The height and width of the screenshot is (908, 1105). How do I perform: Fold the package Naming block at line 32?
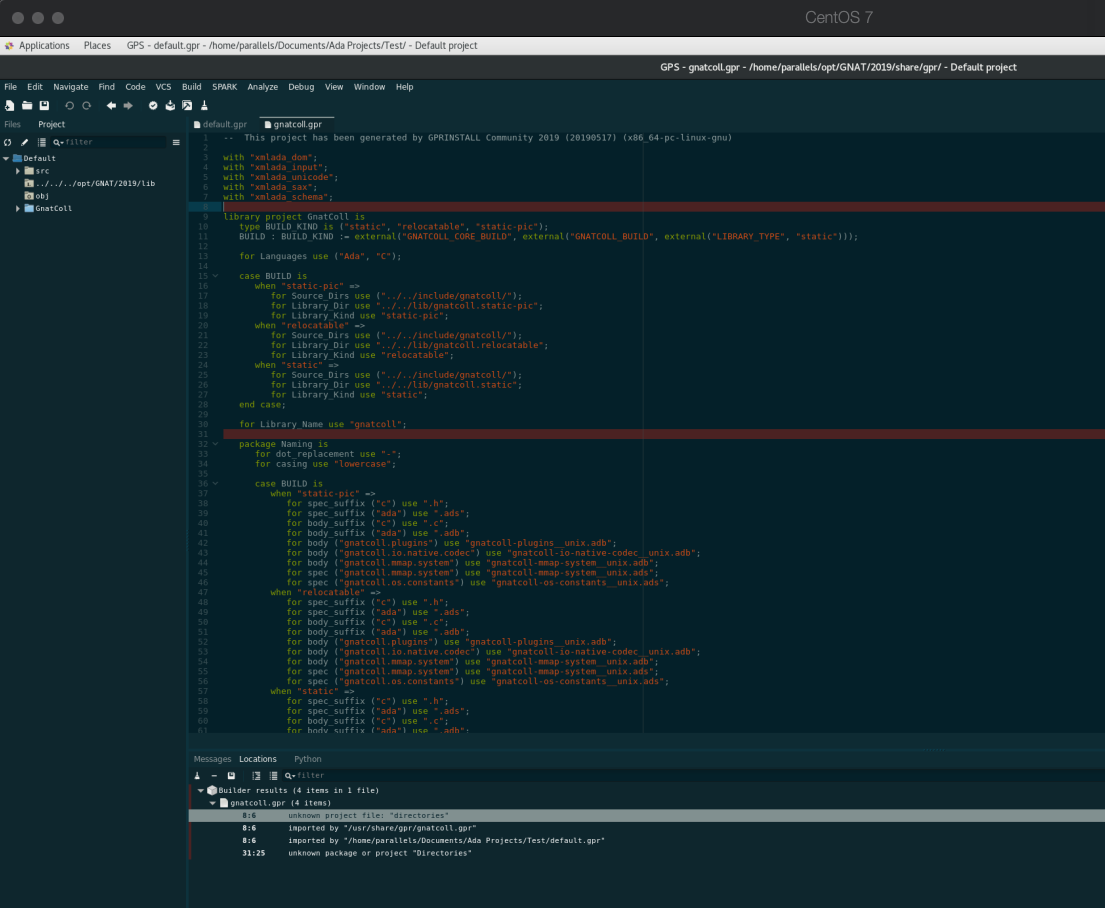[214, 443]
